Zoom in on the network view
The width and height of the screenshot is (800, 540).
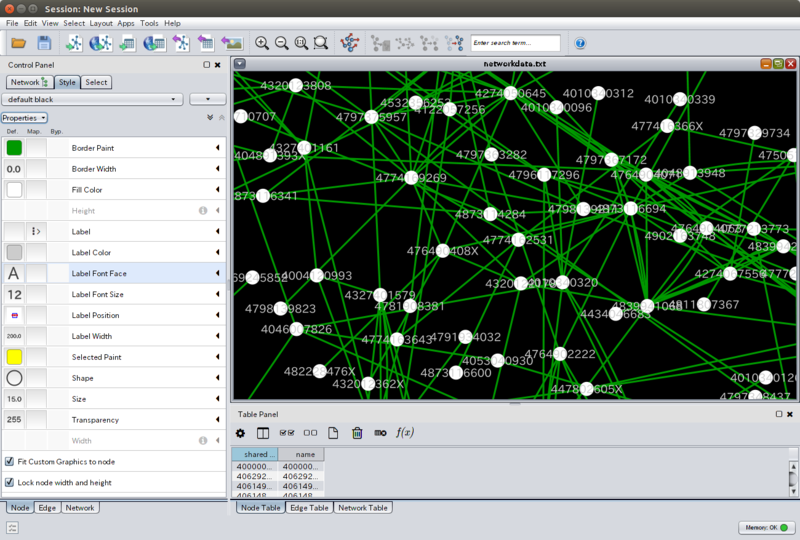(x=262, y=43)
